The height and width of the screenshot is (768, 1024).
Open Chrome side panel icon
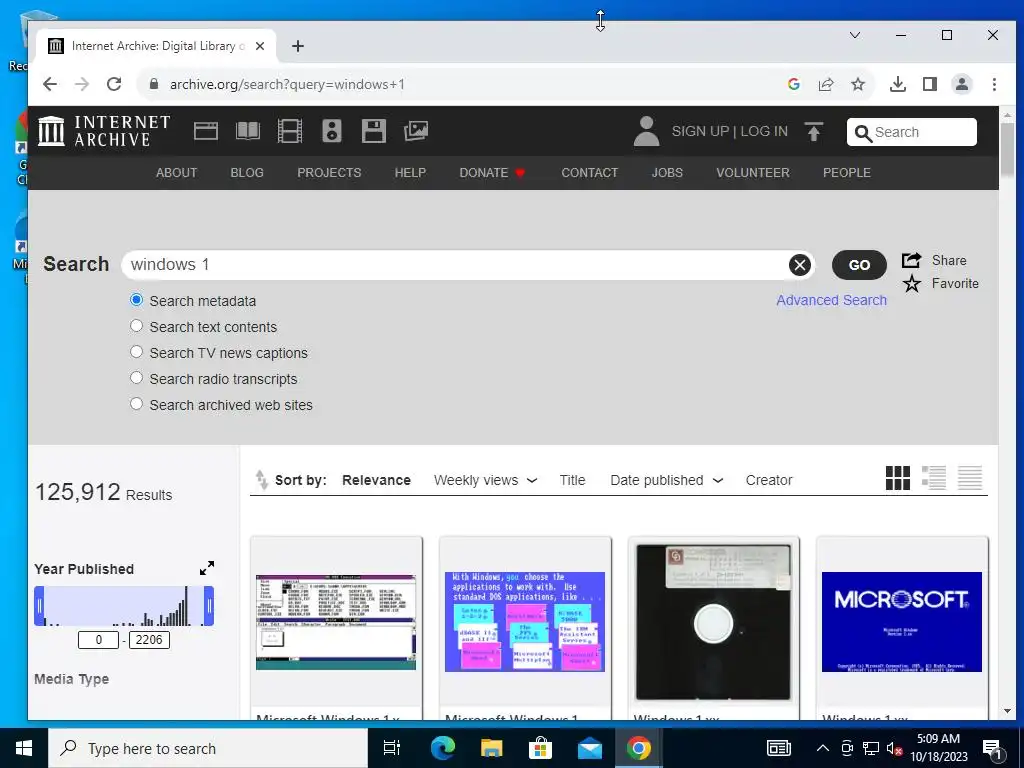(930, 84)
